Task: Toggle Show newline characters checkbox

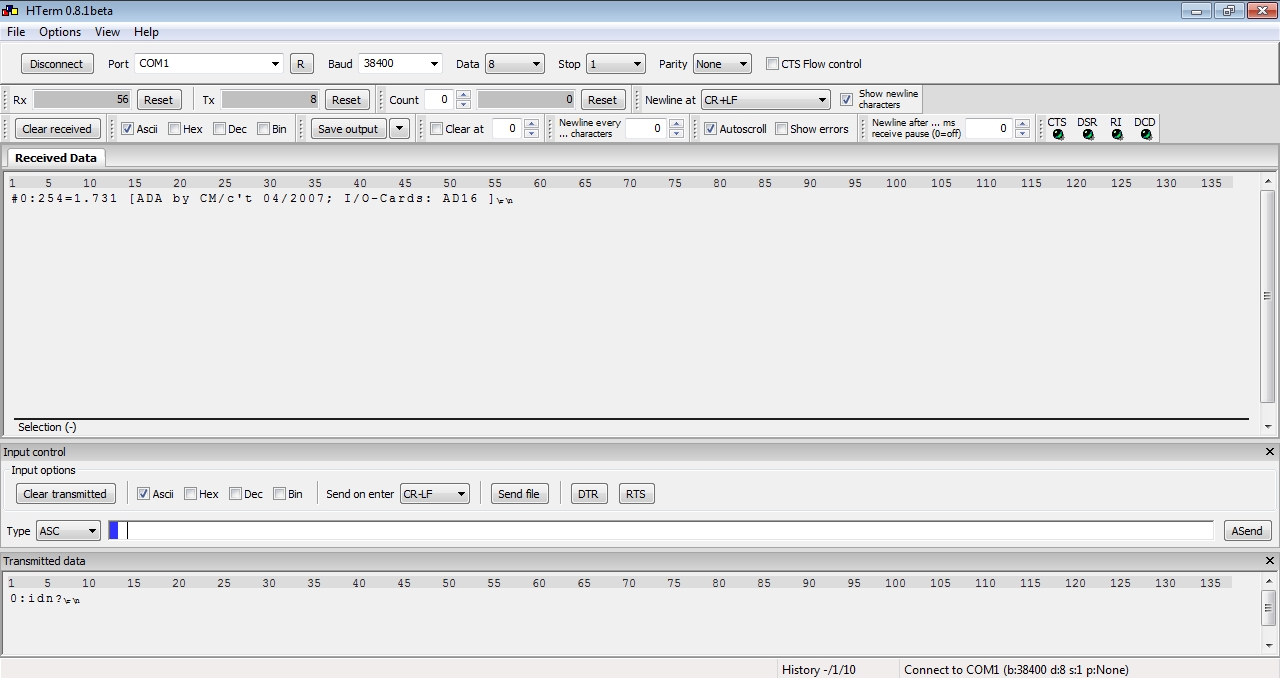Action: [x=846, y=99]
